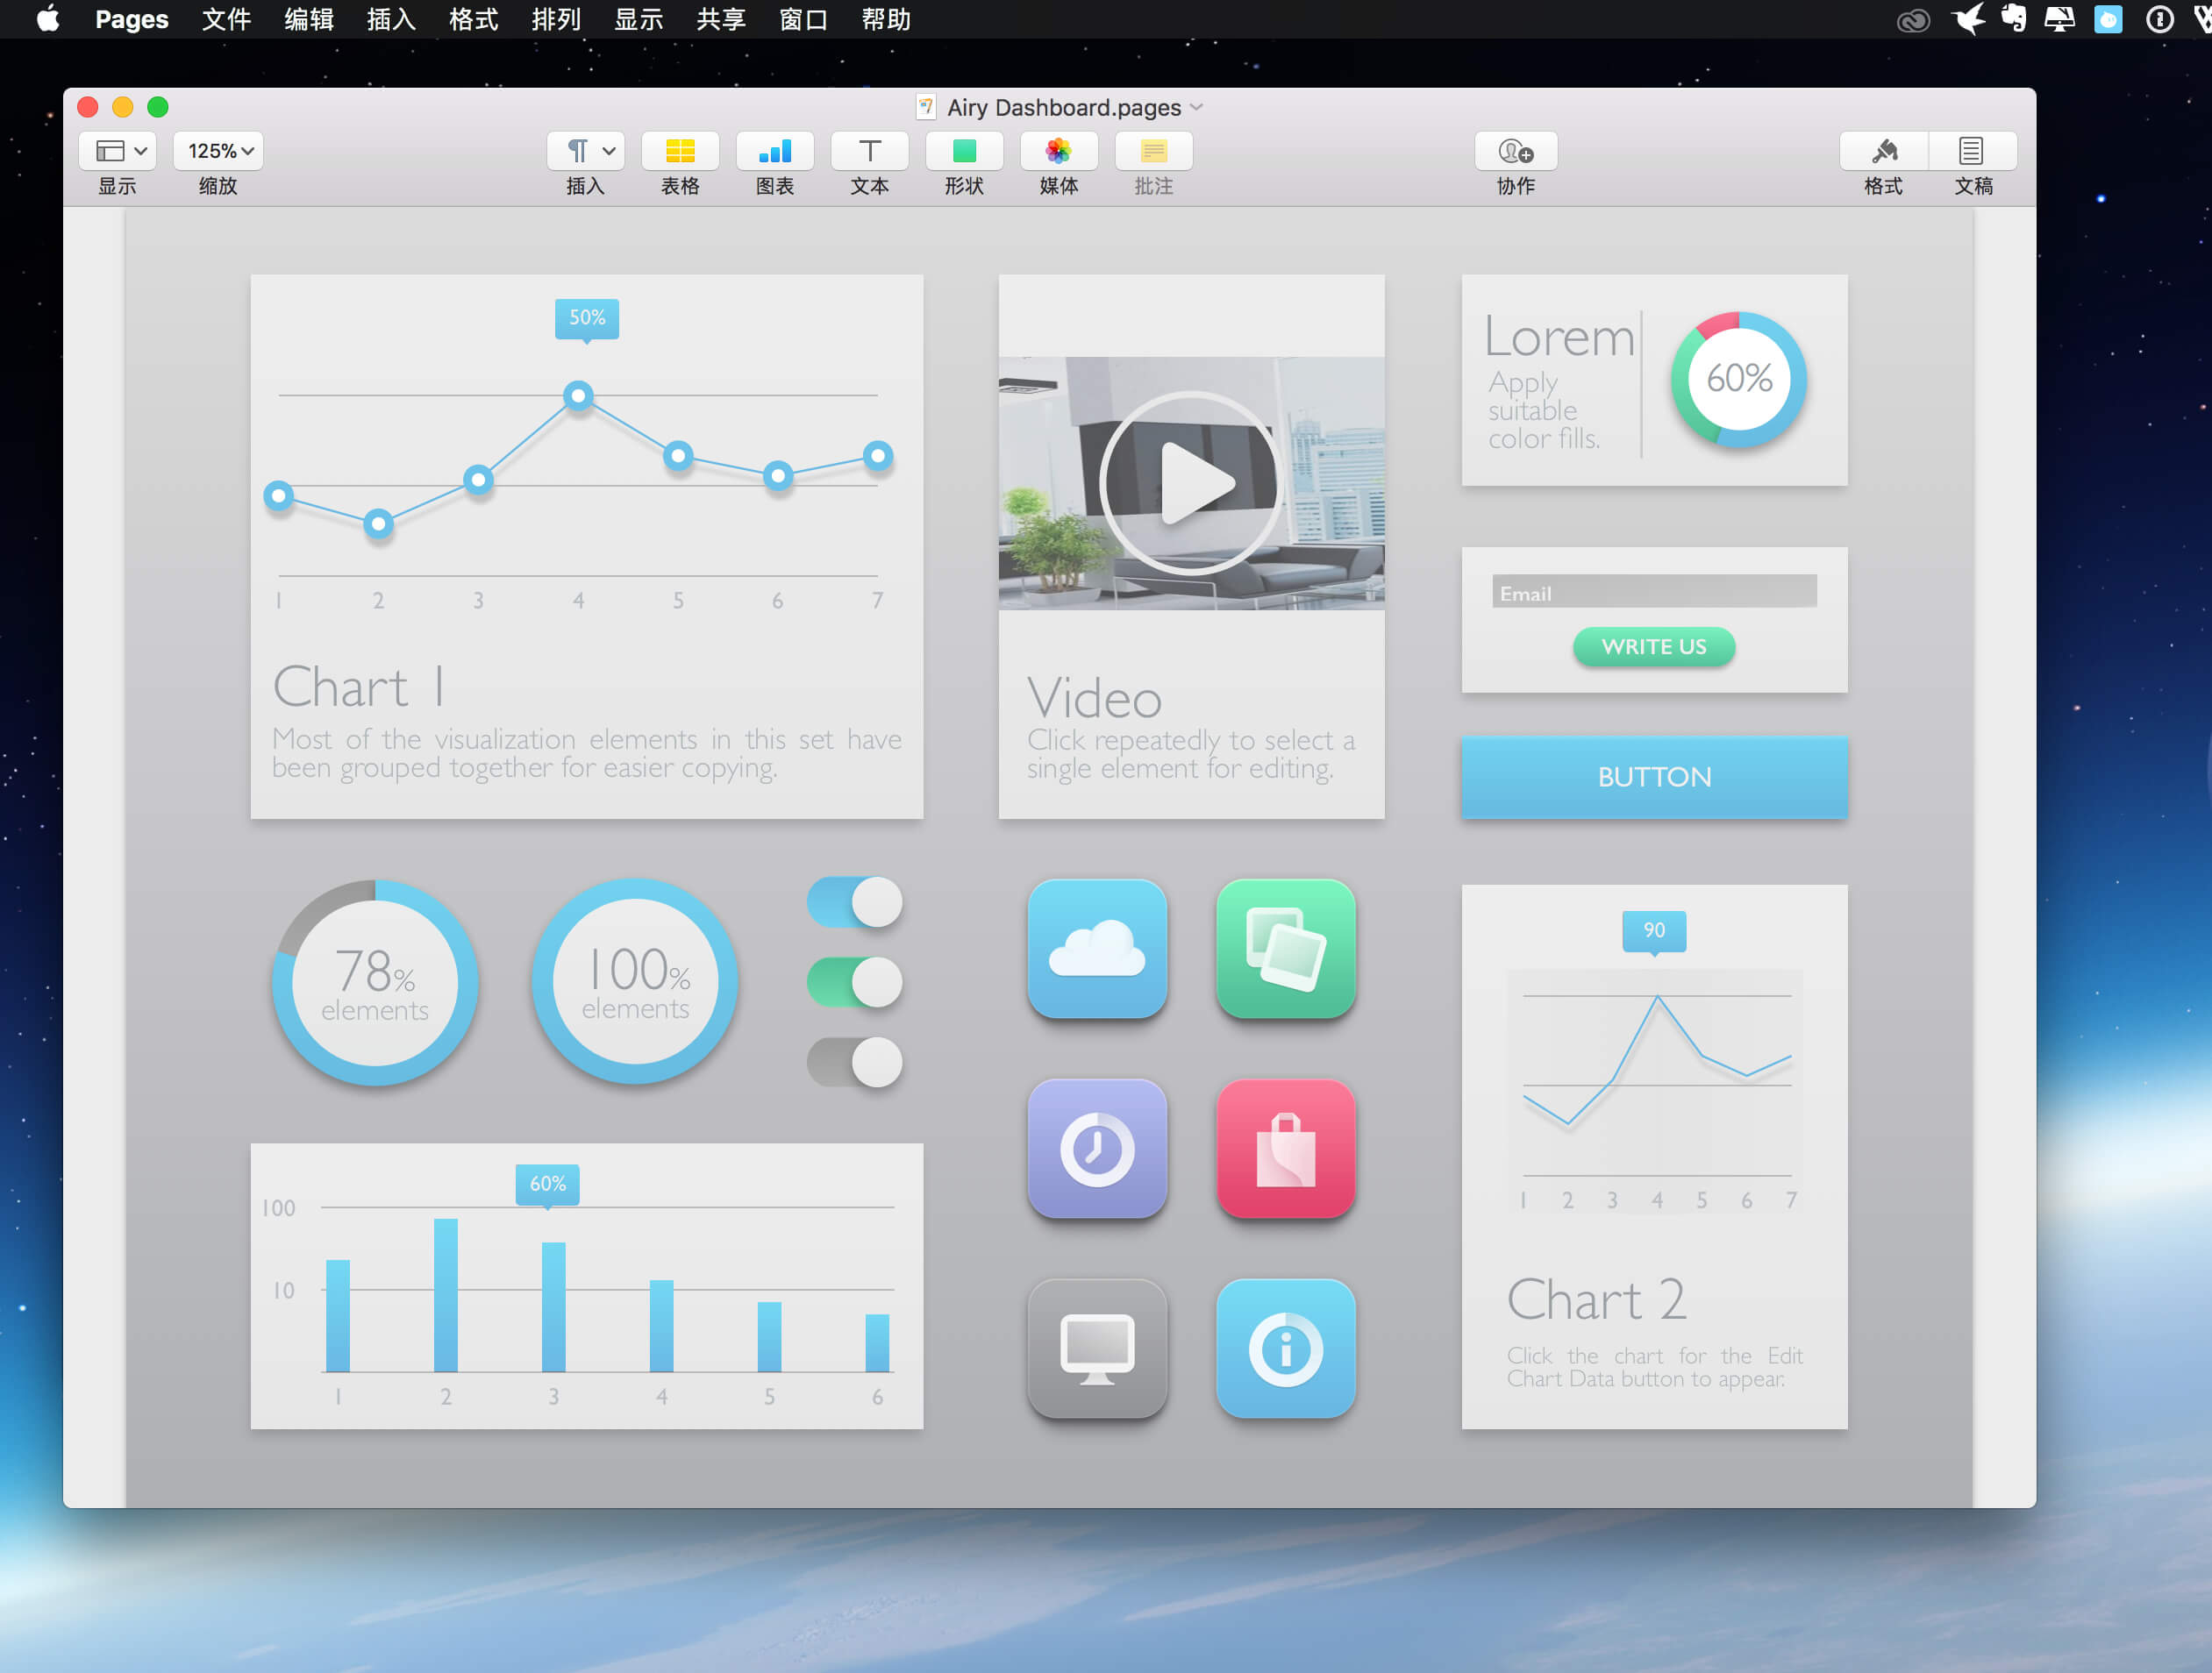Click the light-blue square menu bar icon
Image resolution: width=2212 pixels, height=1673 pixels.
pos(2108,20)
